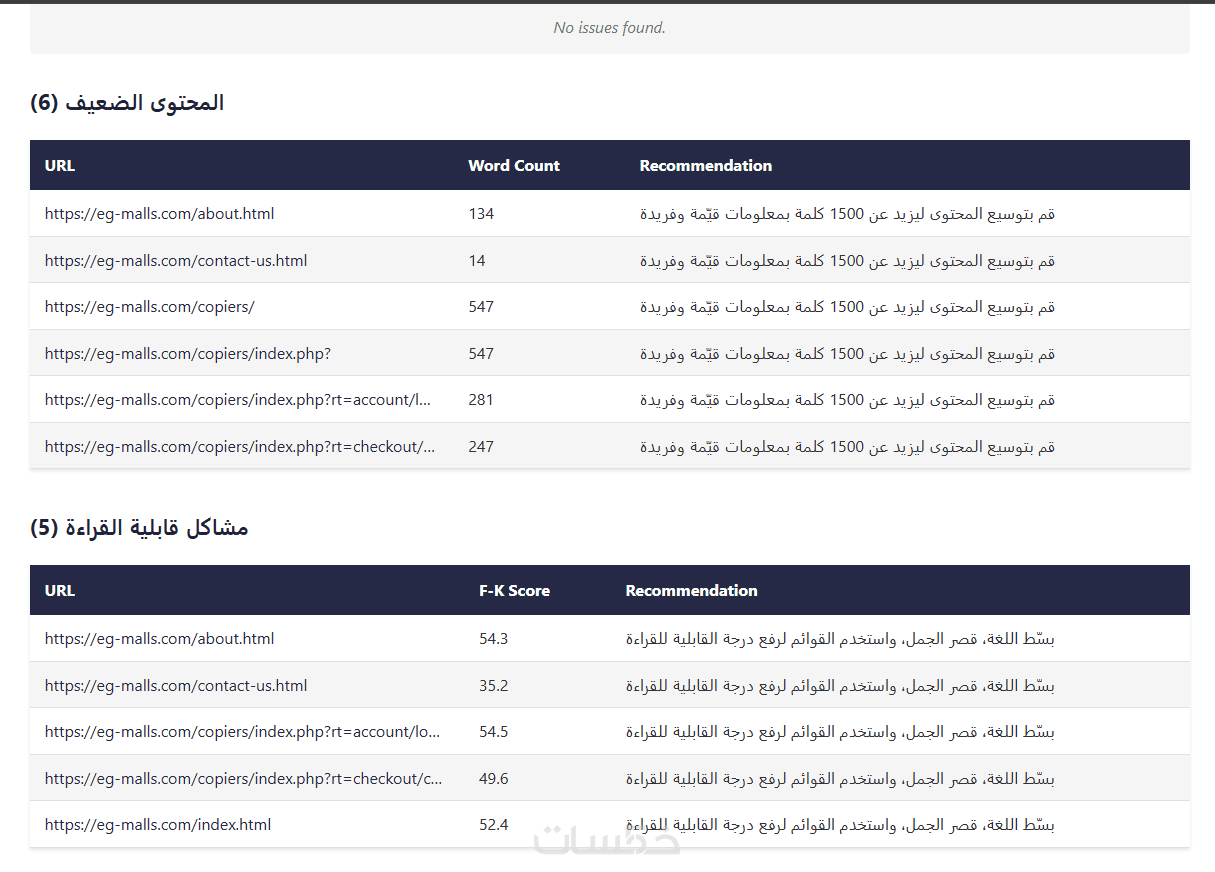This screenshot has height=872, width=1215.
Task: Click the https://eg-malls.com/copiers/ URL
Action: click(150, 307)
